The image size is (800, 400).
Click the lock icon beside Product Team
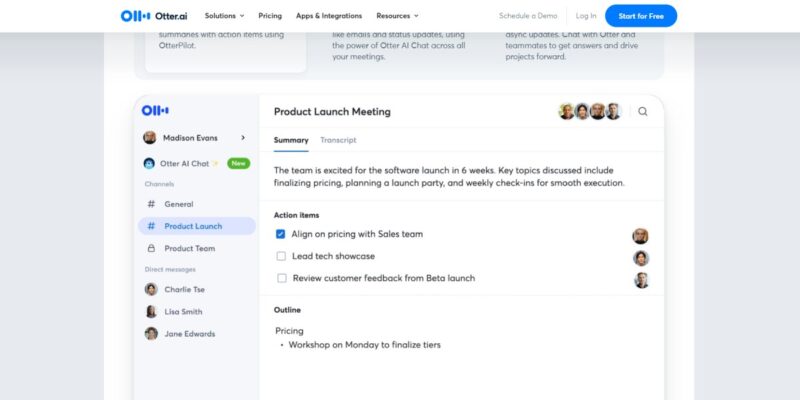pyautogui.click(x=151, y=248)
